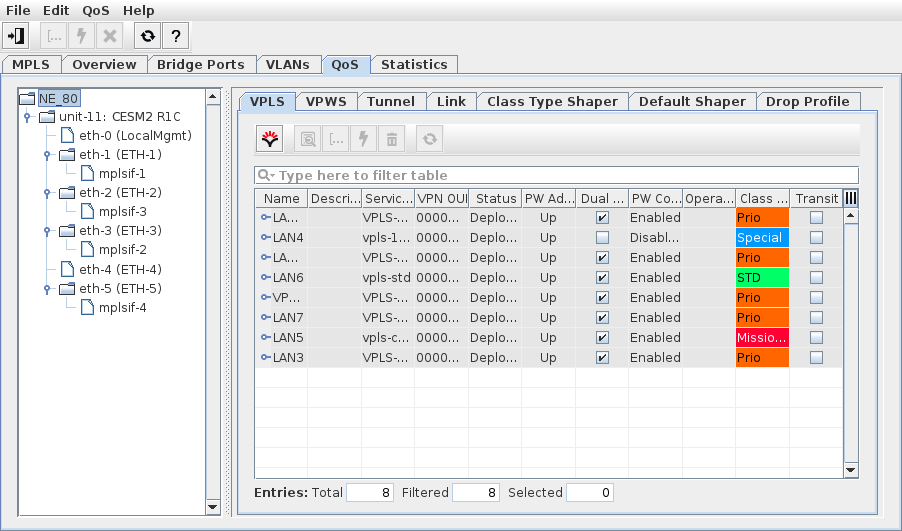Switch to the Drop Profile tab
Screen dimensions: 902x531
[x=807, y=101]
